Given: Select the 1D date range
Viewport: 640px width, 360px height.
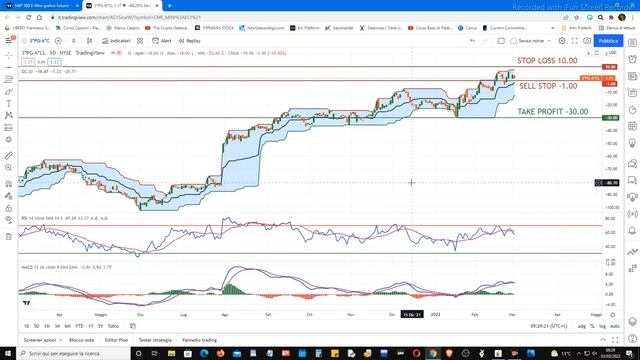Looking at the screenshot, I should (x=27, y=326).
